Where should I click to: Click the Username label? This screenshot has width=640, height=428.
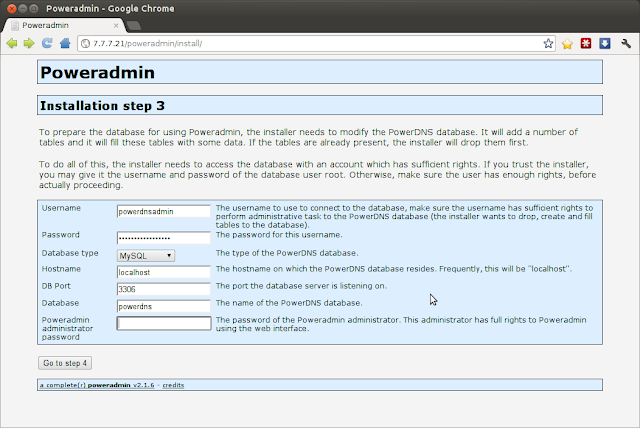point(61,208)
